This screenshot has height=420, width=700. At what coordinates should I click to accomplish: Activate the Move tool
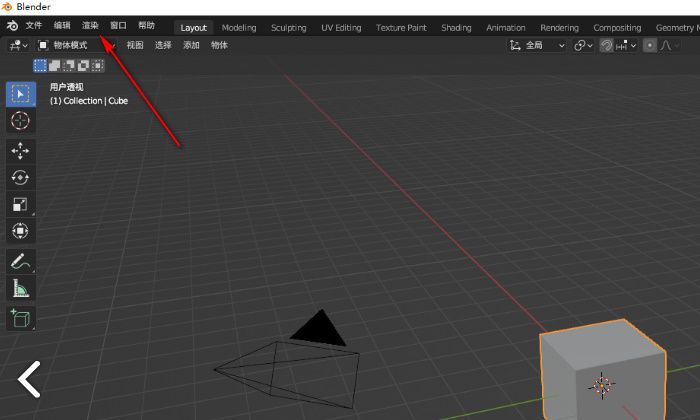pos(20,150)
